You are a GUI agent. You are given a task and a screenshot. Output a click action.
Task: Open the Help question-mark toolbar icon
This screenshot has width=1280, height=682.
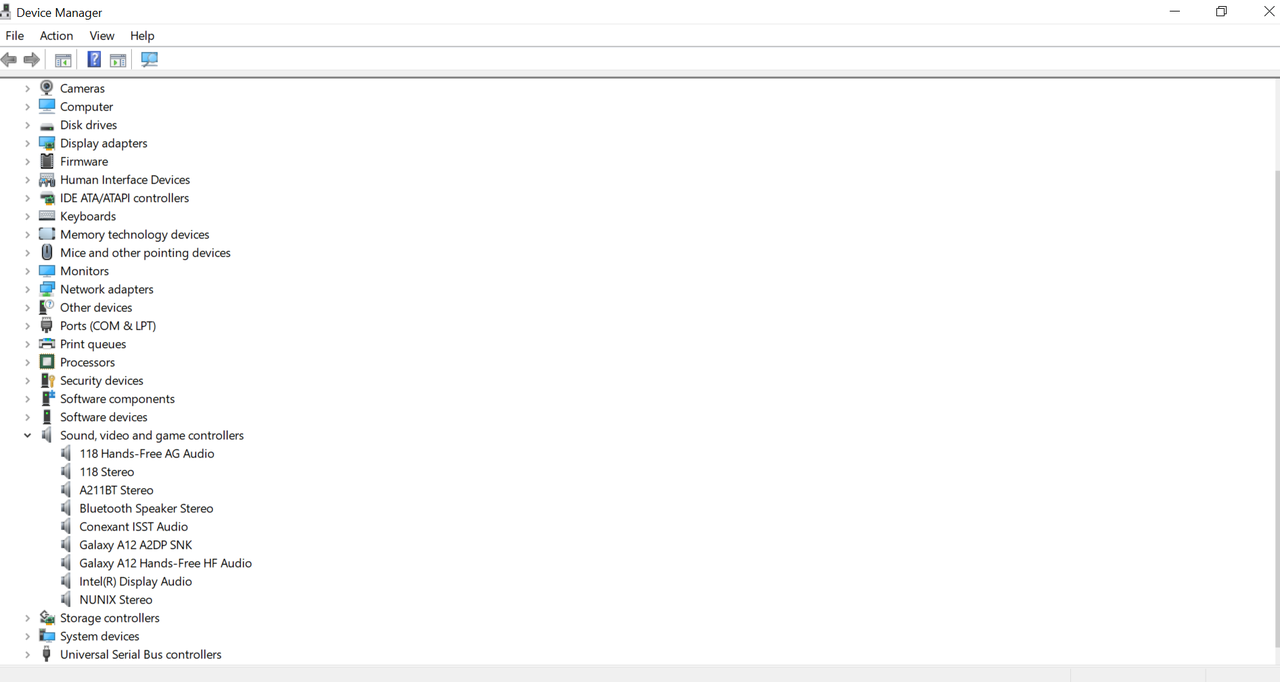click(x=94, y=60)
